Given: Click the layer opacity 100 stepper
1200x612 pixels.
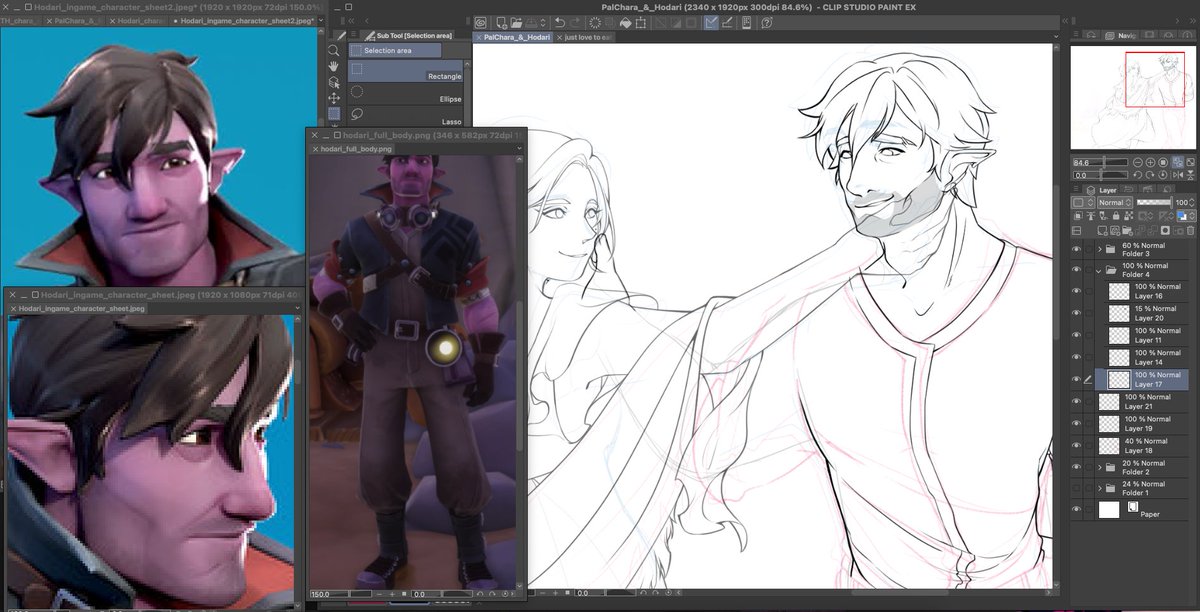Looking at the screenshot, I should point(1191,202).
